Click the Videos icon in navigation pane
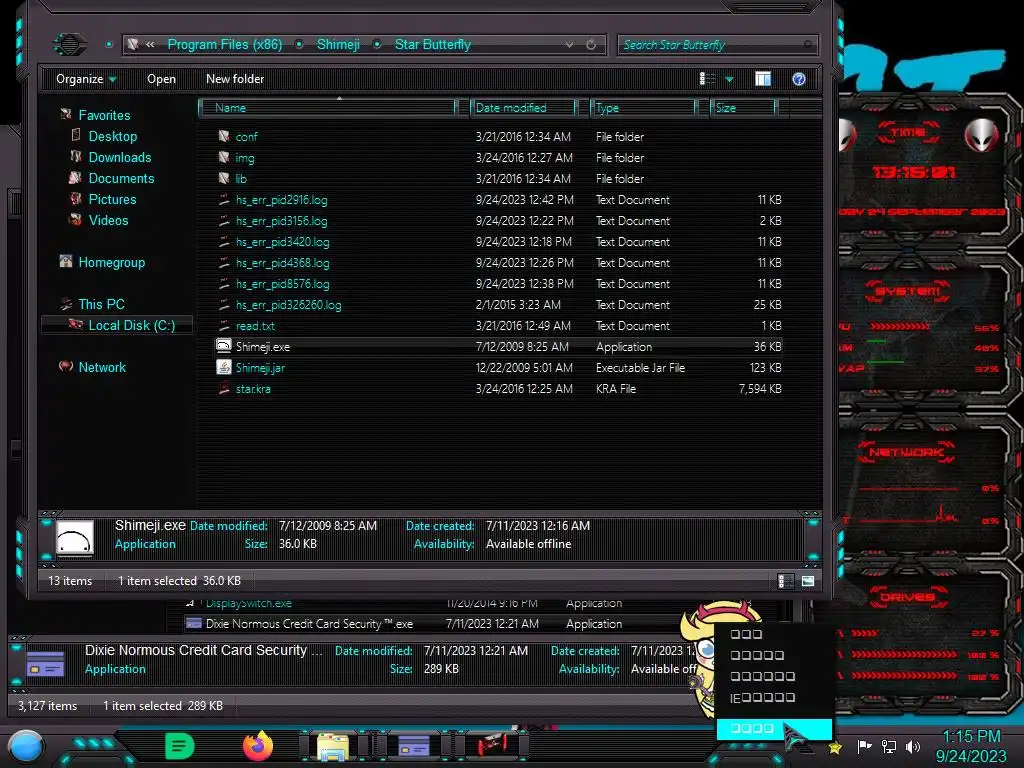This screenshot has width=1024, height=768. click(76, 219)
